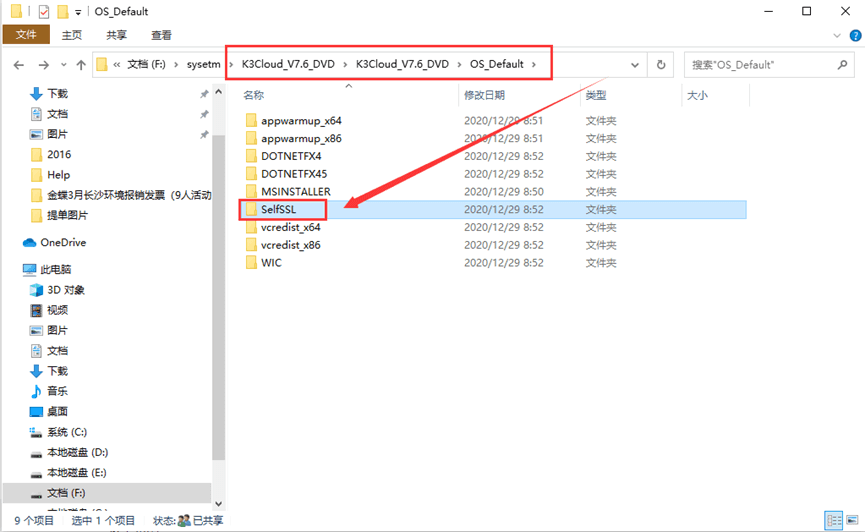Click sidebar scrollbar down arrow
The height and width of the screenshot is (532, 865).
tap(218, 504)
